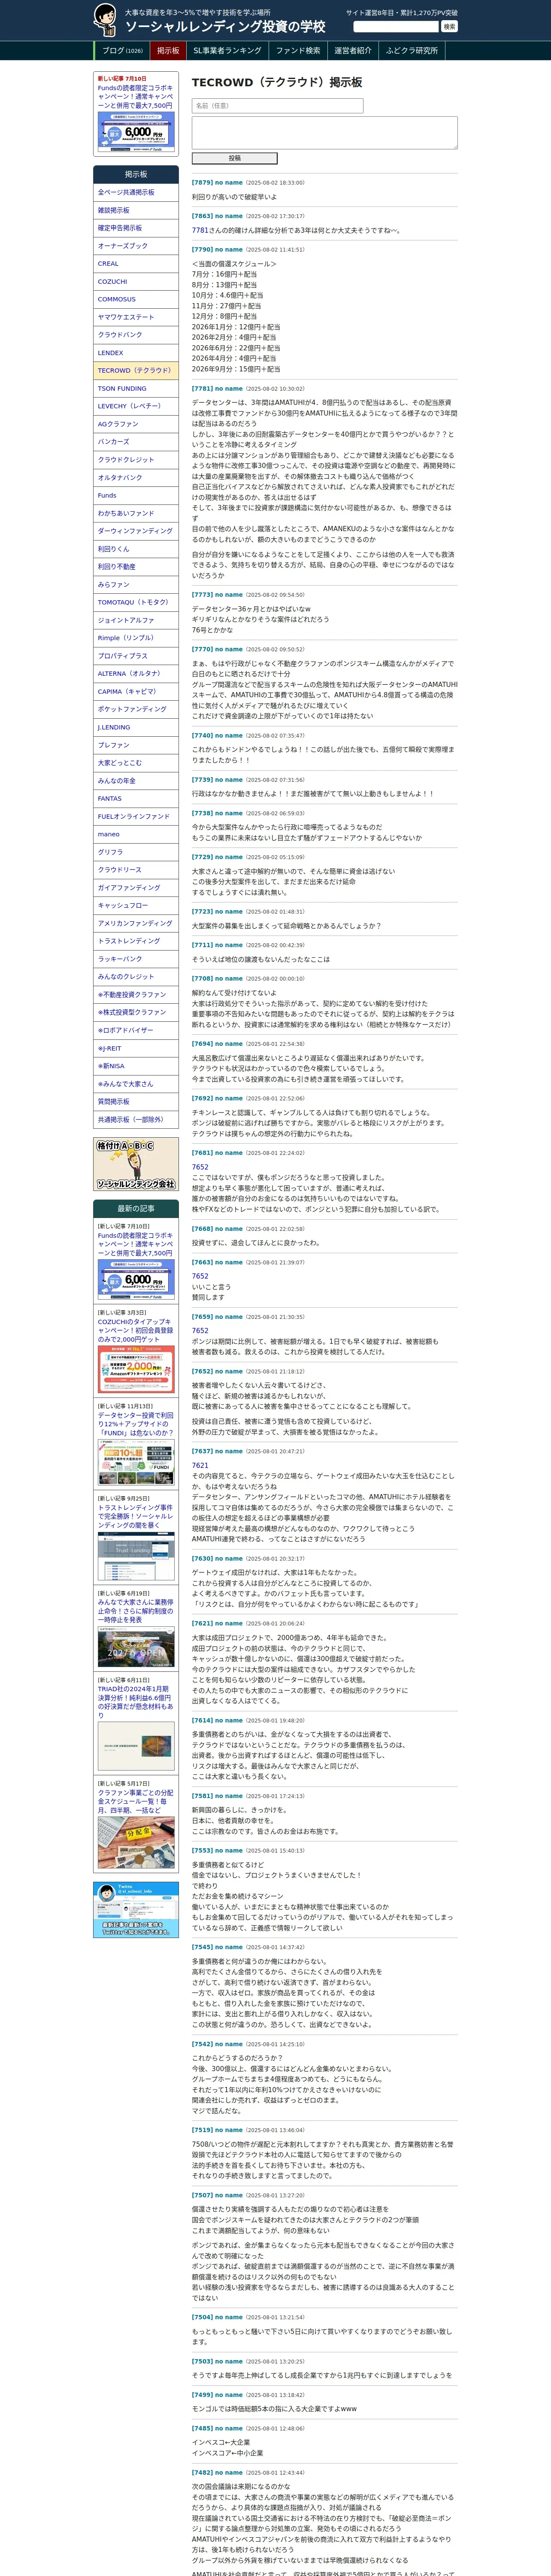551x2576 pixels.
Task: Open ラッキーバンク board link
Action: tap(136, 959)
